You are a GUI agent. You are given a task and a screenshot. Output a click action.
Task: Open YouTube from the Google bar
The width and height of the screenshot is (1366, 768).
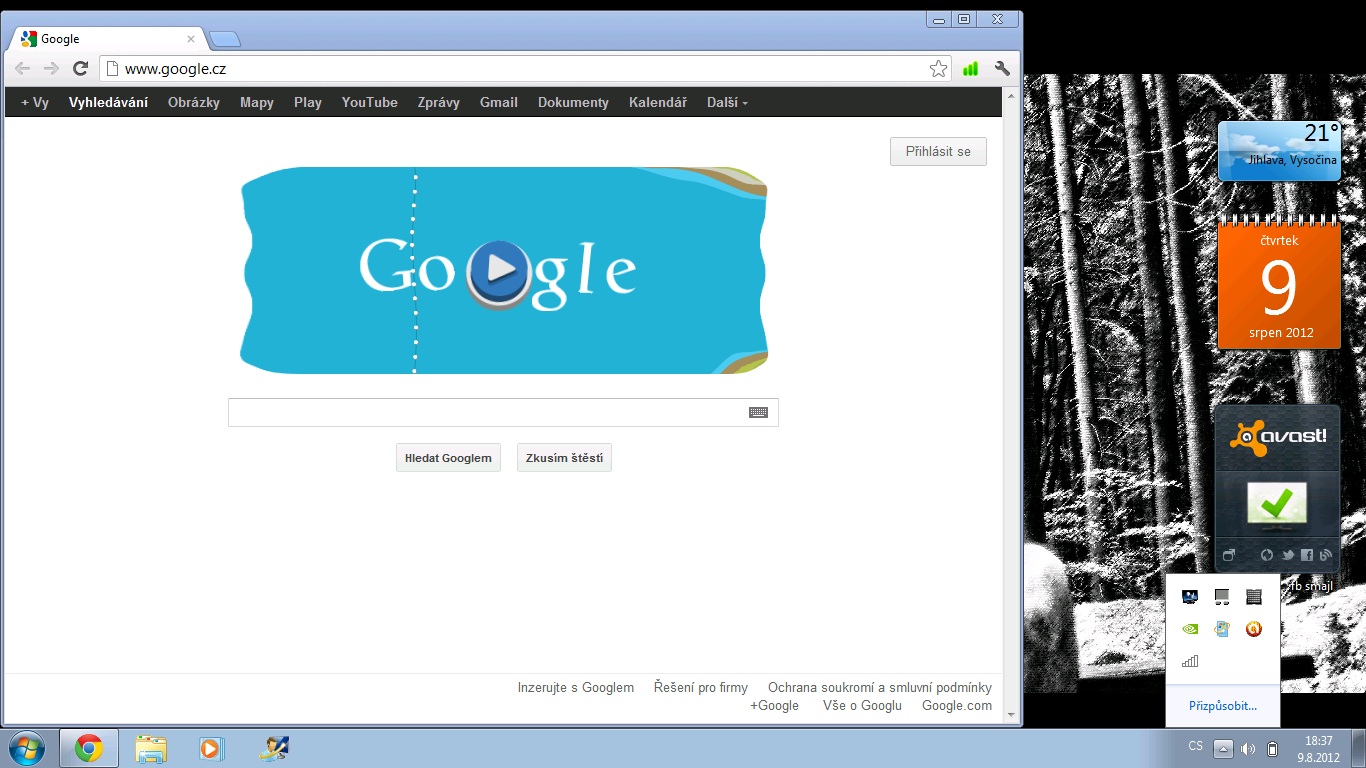pyautogui.click(x=370, y=102)
